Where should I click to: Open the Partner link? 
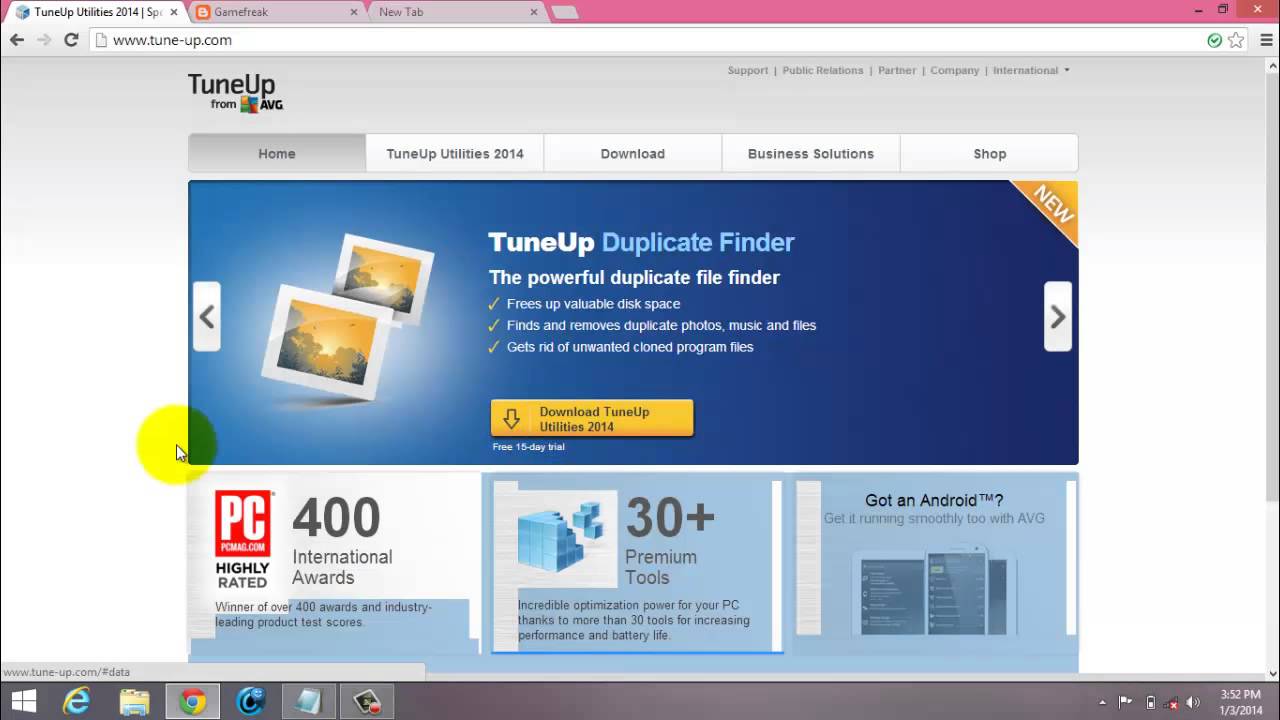[x=897, y=70]
